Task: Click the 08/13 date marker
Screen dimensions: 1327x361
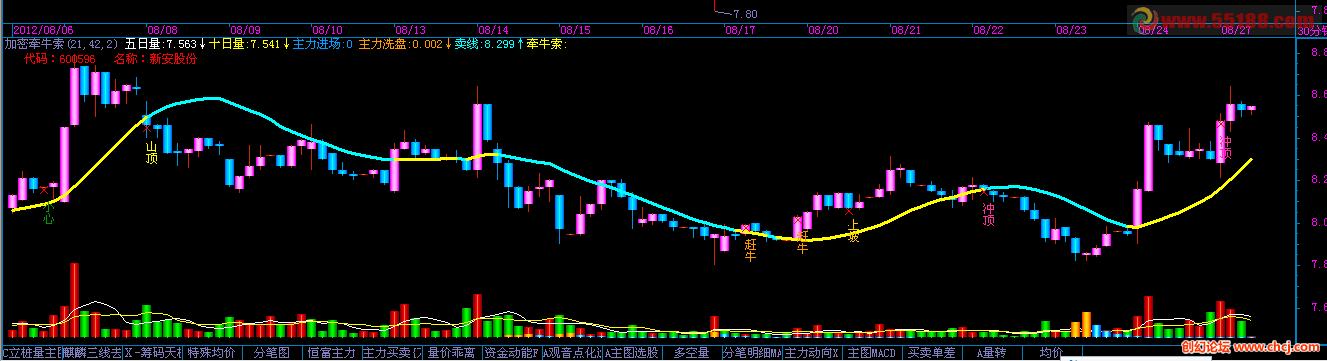Action: [x=410, y=31]
